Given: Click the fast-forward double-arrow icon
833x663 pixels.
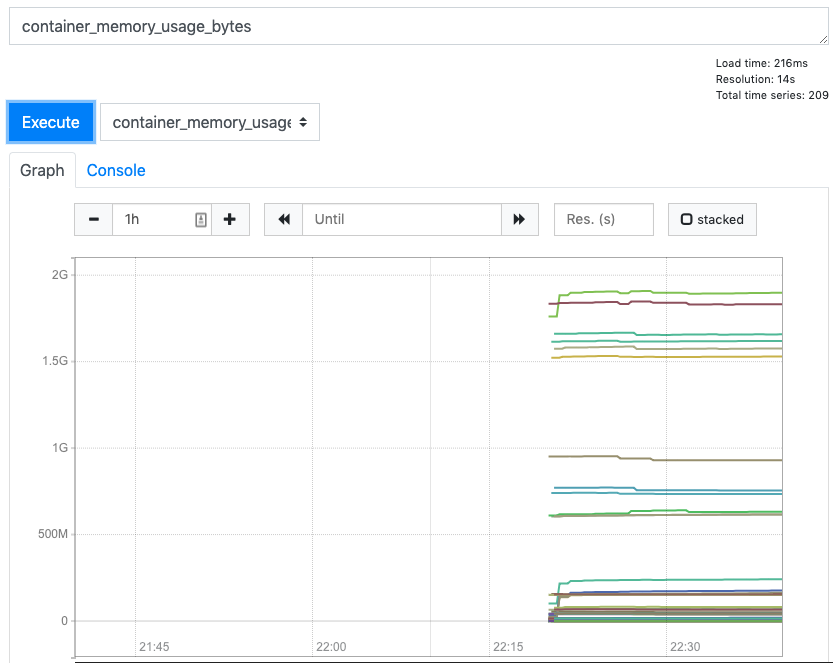Looking at the screenshot, I should [x=521, y=219].
